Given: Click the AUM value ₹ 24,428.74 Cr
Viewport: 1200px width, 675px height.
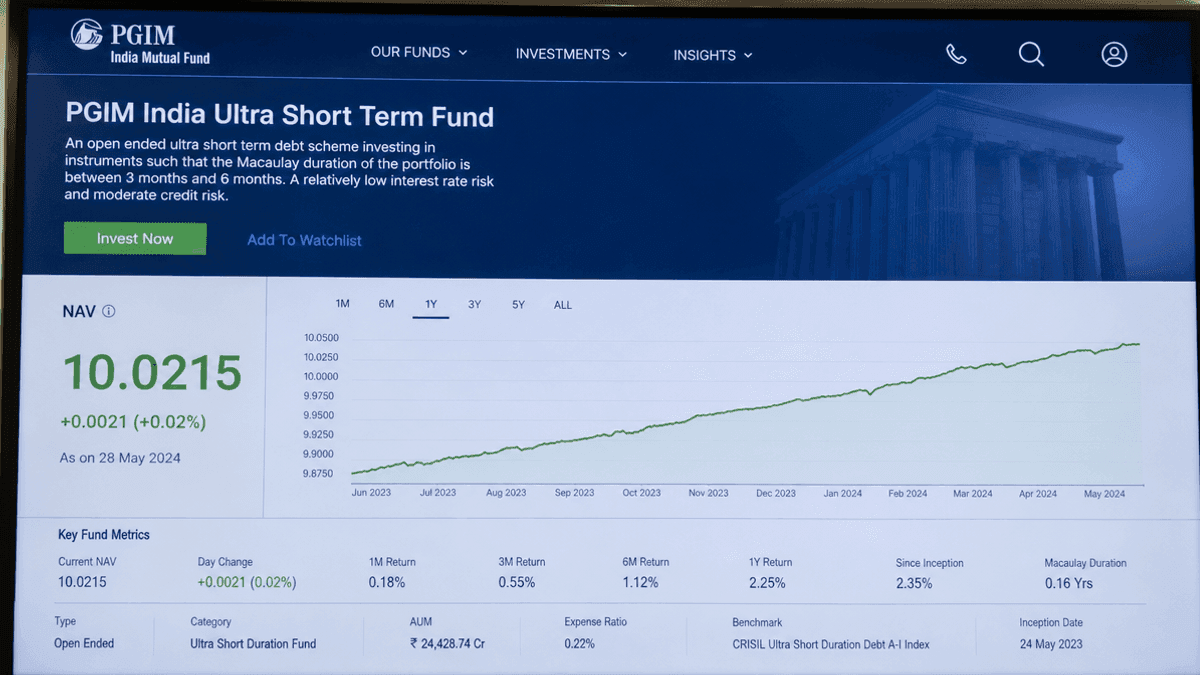Looking at the screenshot, I should pos(447,644).
